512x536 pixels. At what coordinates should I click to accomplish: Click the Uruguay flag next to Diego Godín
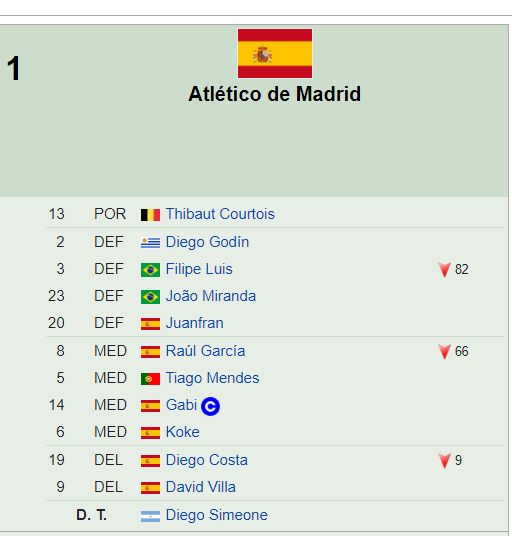[x=150, y=243]
